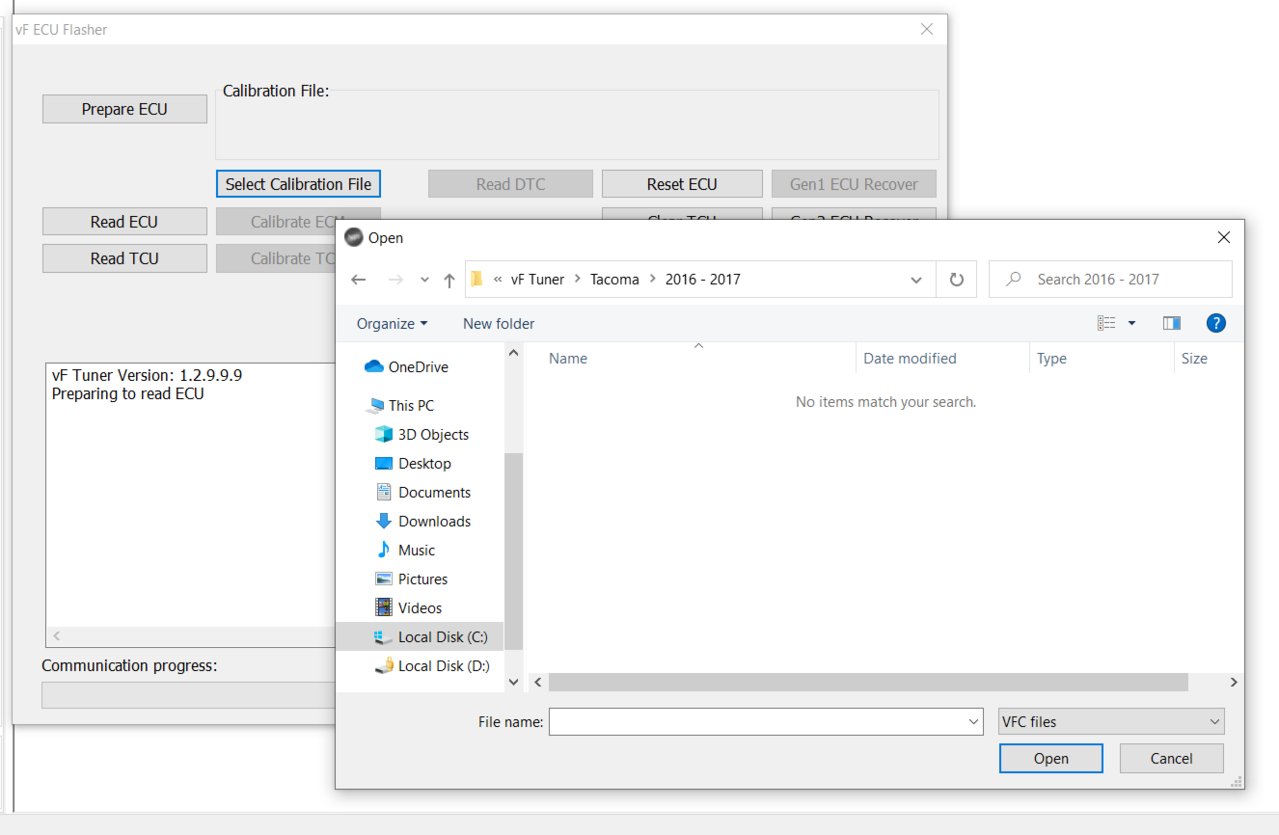The image size is (1279, 835).
Task: Click the vF Tuner breadcrumb segment
Action: [538, 280]
